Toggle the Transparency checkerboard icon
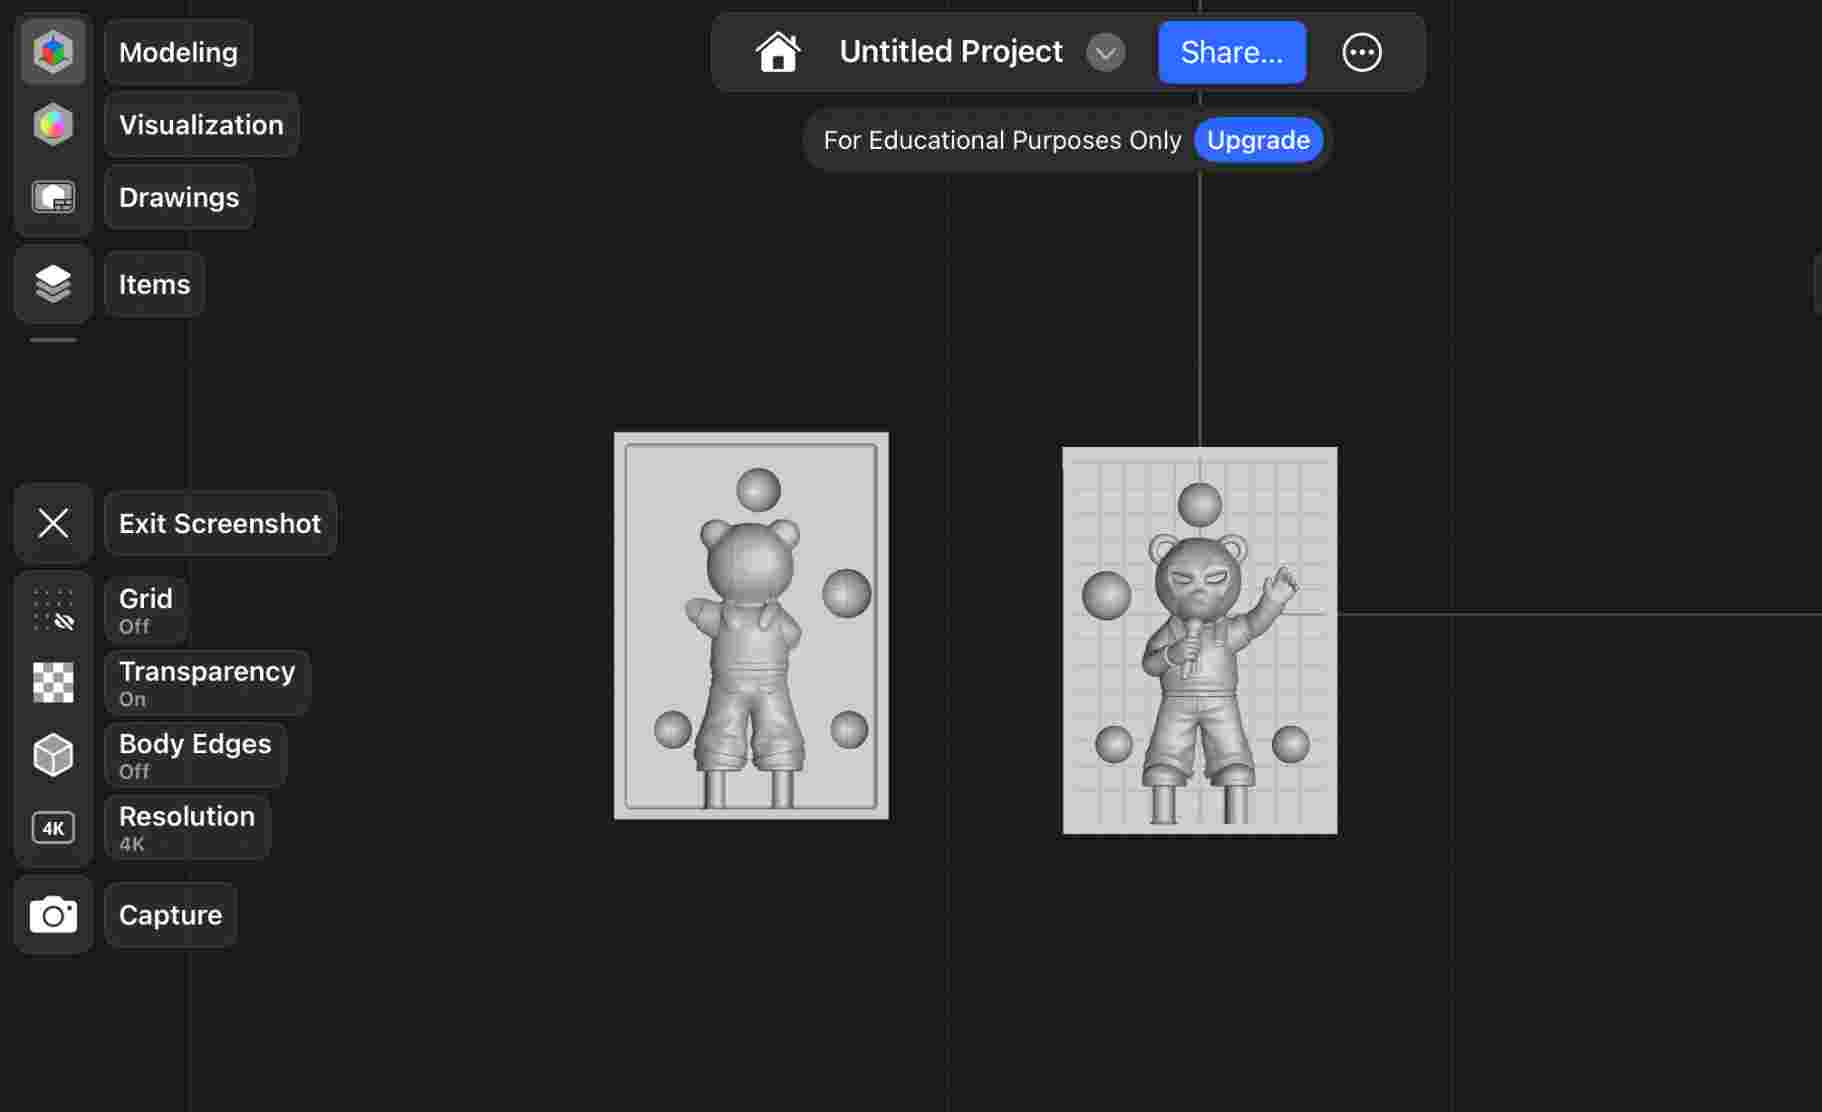1822x1112 pixels. (53, 683)
